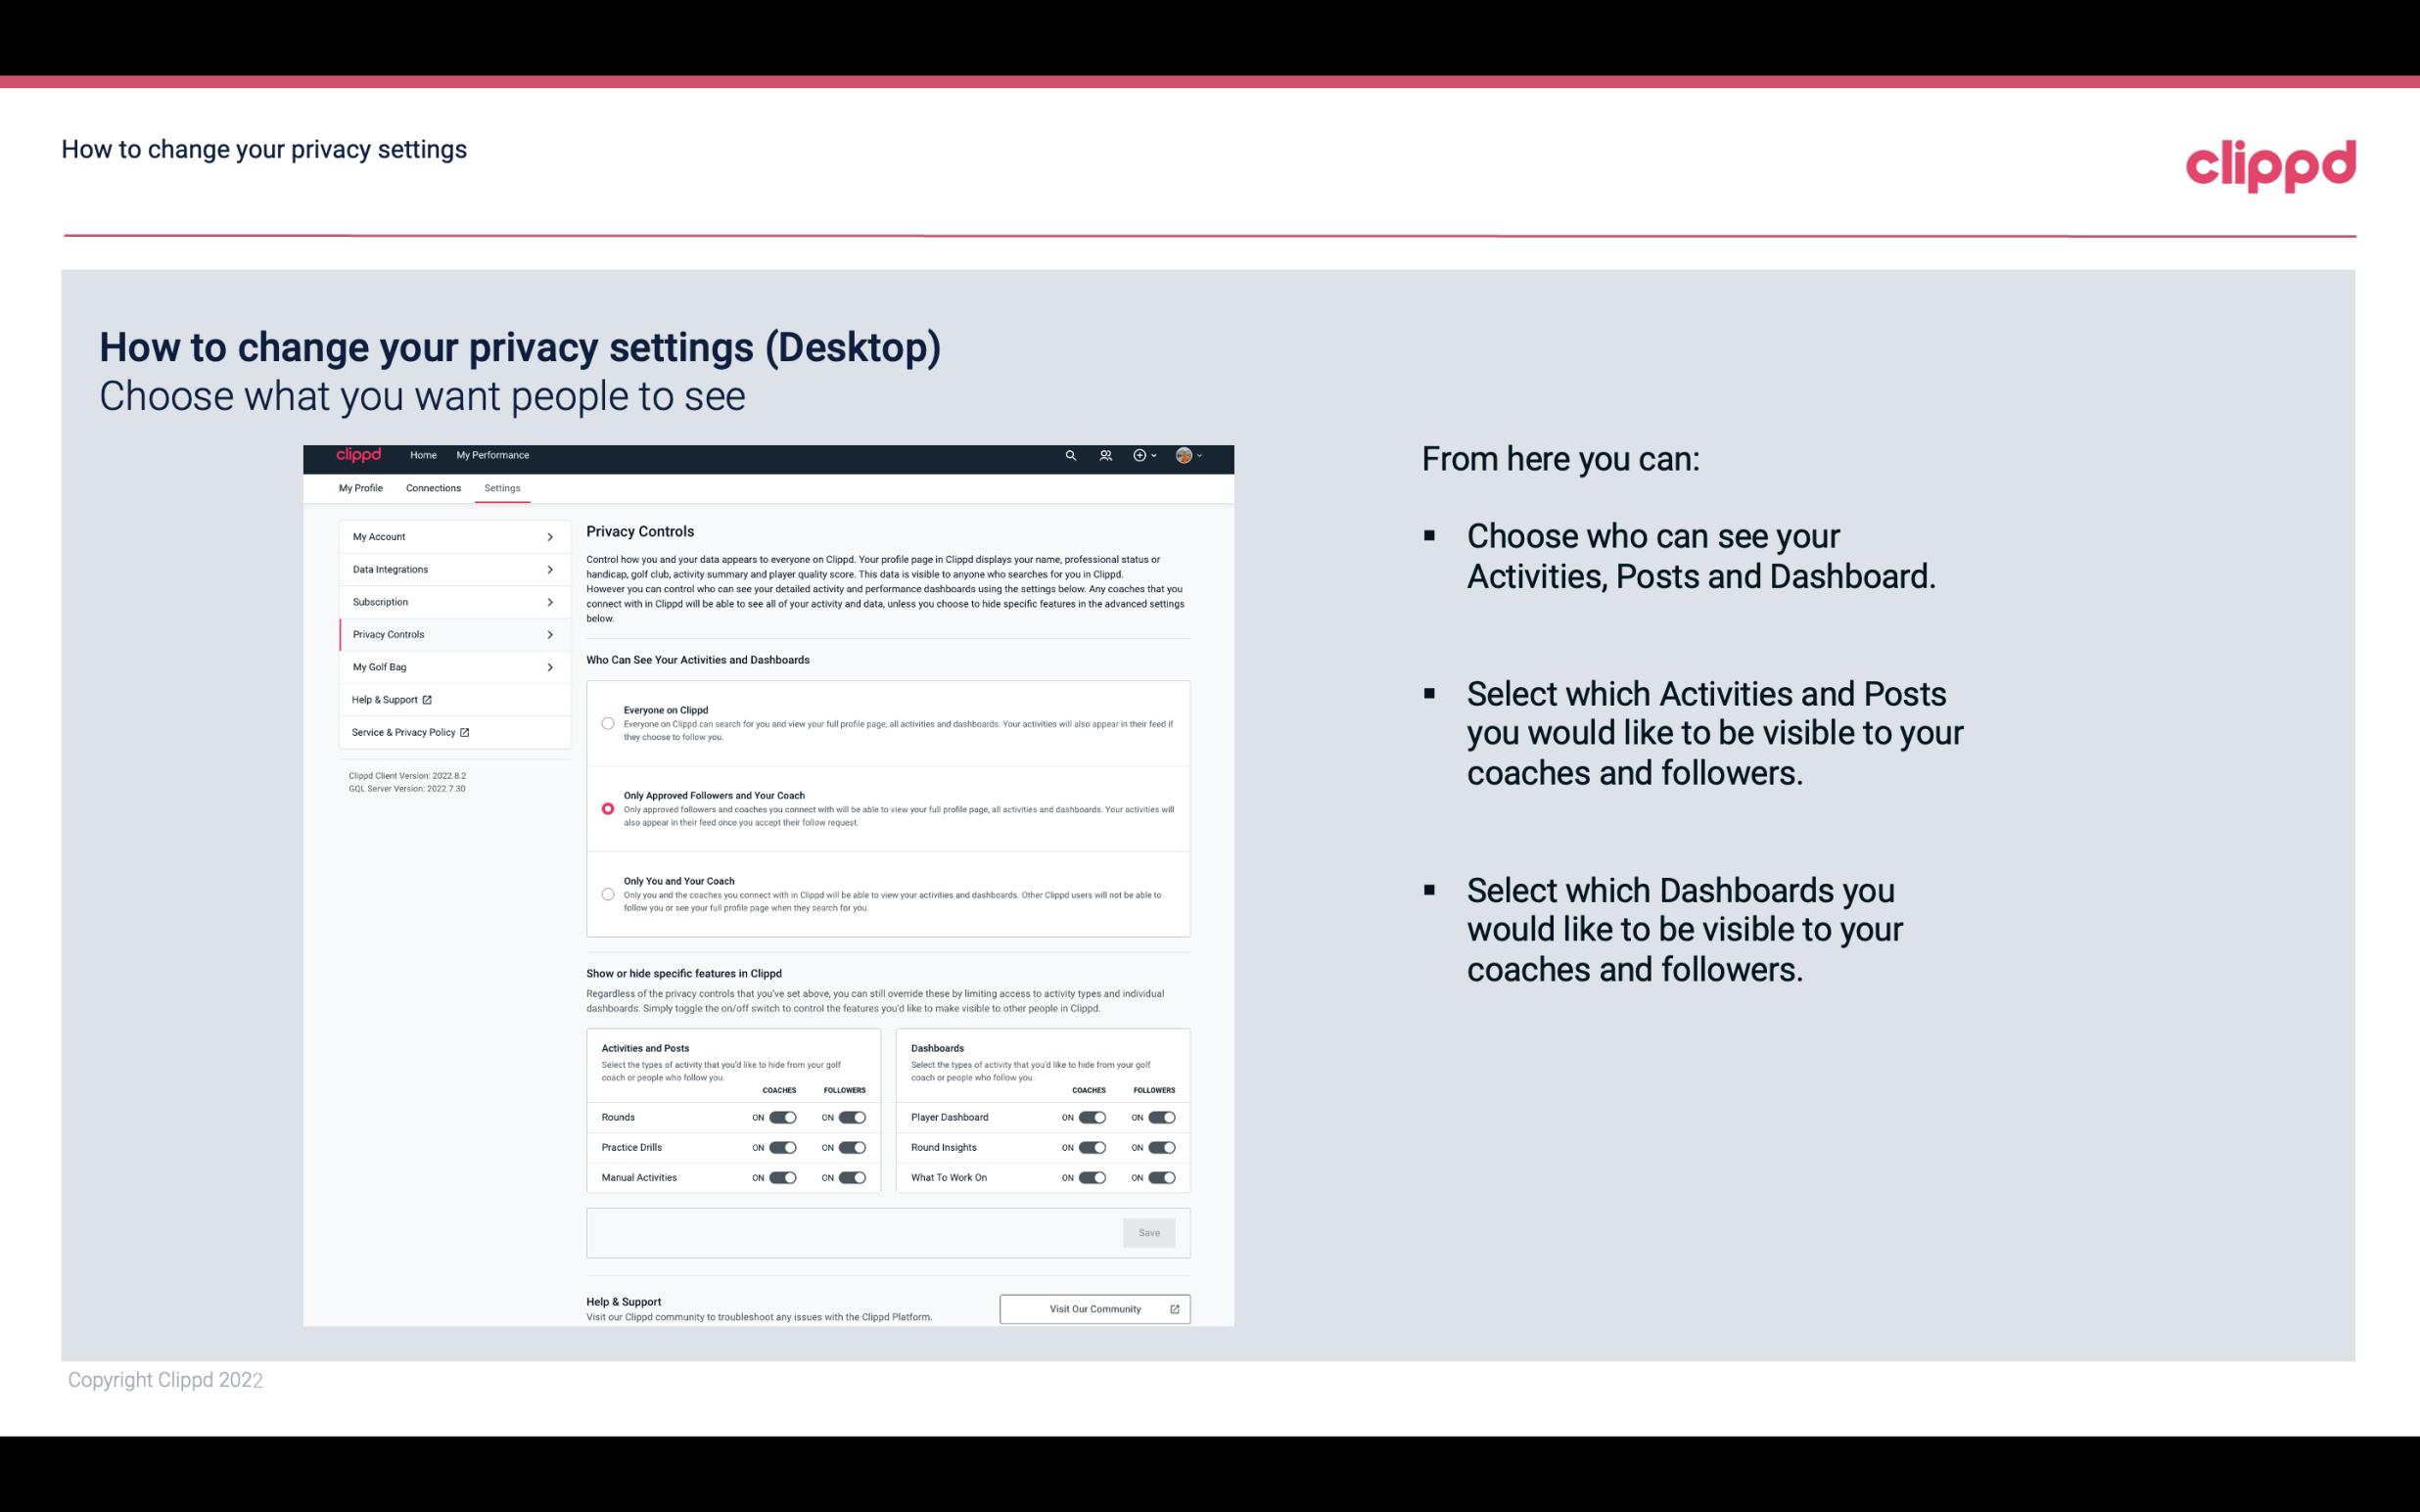Click the settings gear icon for My Account
This screenshot has height=1512, width=2420.
point(550,536)
